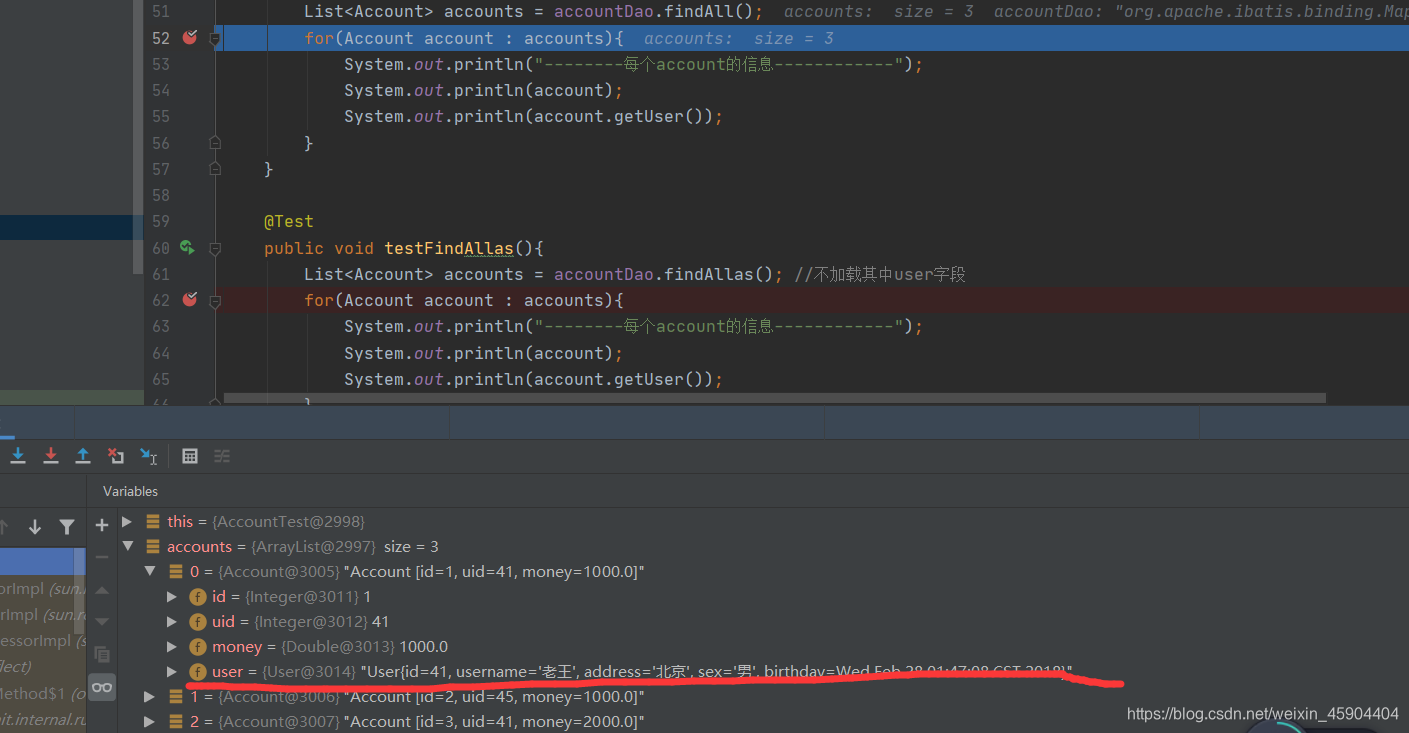The image size is (1409, 733).
Task: Click the editor horizontal scrollbar
Action: click(x=775, y=397)
